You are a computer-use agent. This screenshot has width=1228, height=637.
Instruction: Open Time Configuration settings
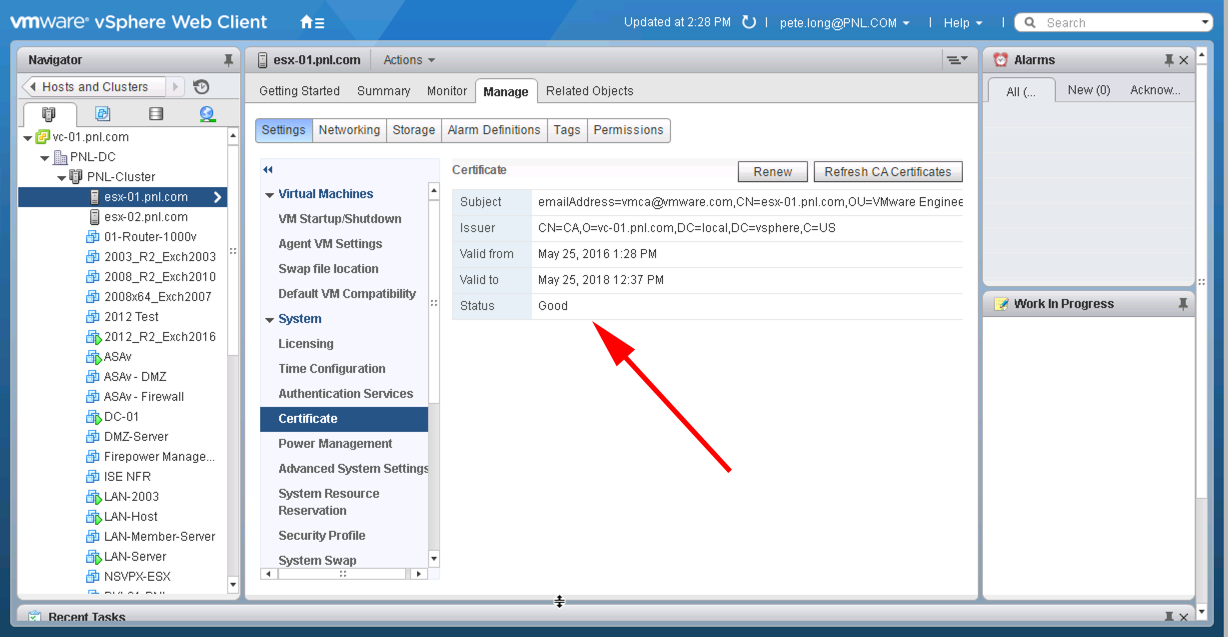[x=332, y=369]
